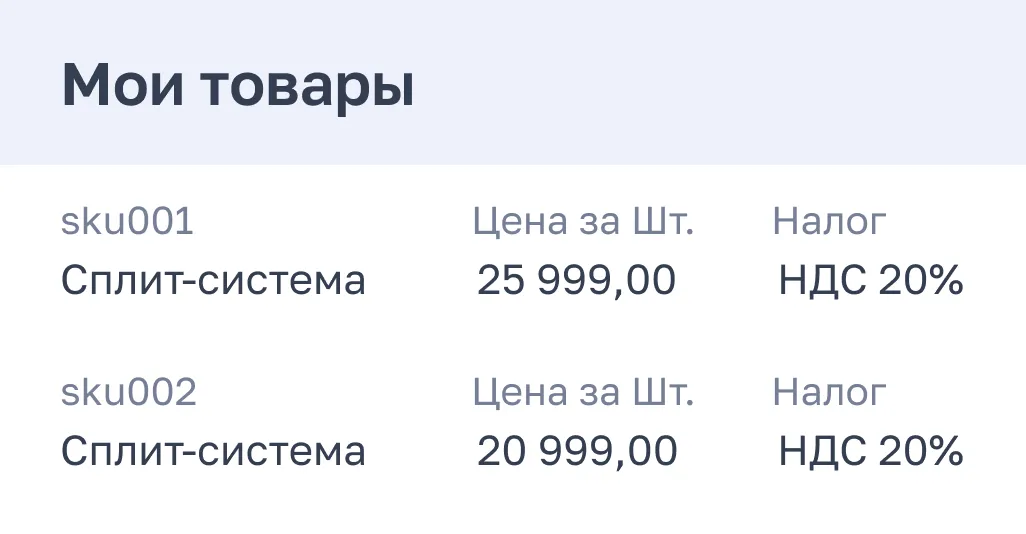Click "Цена за Шт." label in sku001 row

(582, 222)
